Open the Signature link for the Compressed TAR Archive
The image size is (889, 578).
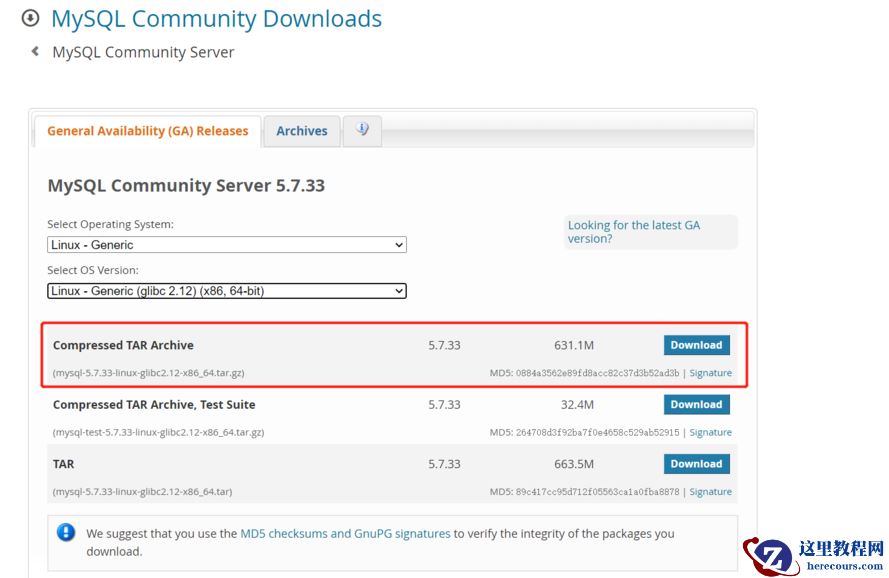coord(711,372)
